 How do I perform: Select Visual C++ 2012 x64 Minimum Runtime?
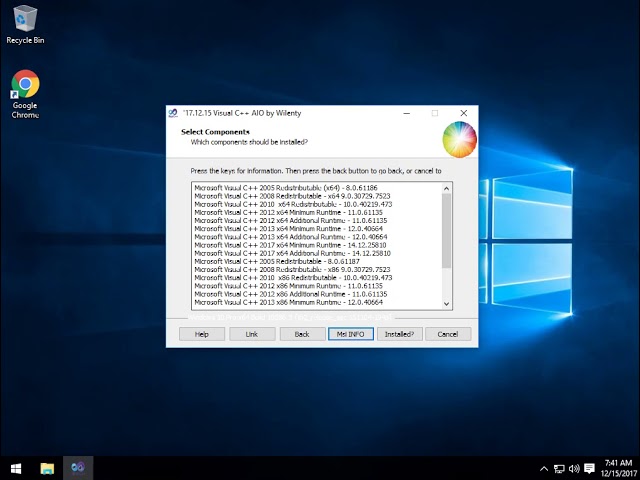pos(288,212)
